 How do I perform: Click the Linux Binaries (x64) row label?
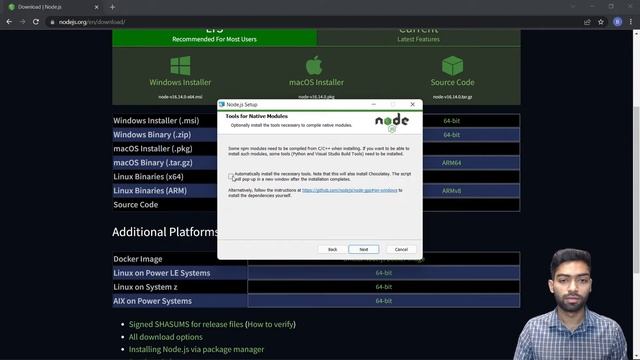[x=148, y=176]
